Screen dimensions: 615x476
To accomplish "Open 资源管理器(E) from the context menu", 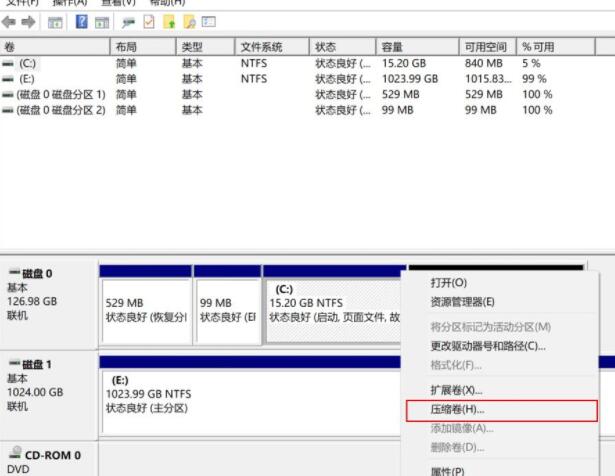I will point(462,302).
